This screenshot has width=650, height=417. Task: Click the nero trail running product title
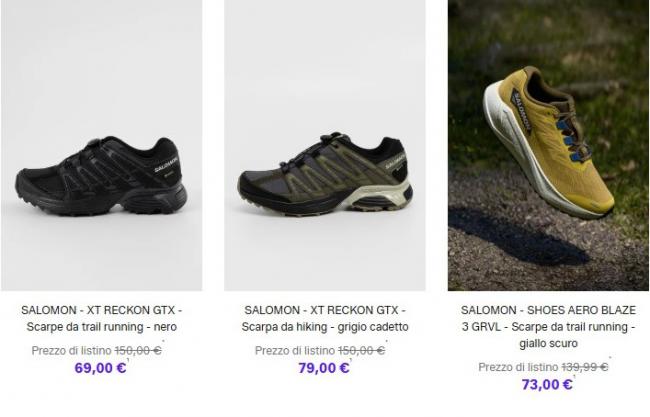pyautogui.click(x=102, y=318)
